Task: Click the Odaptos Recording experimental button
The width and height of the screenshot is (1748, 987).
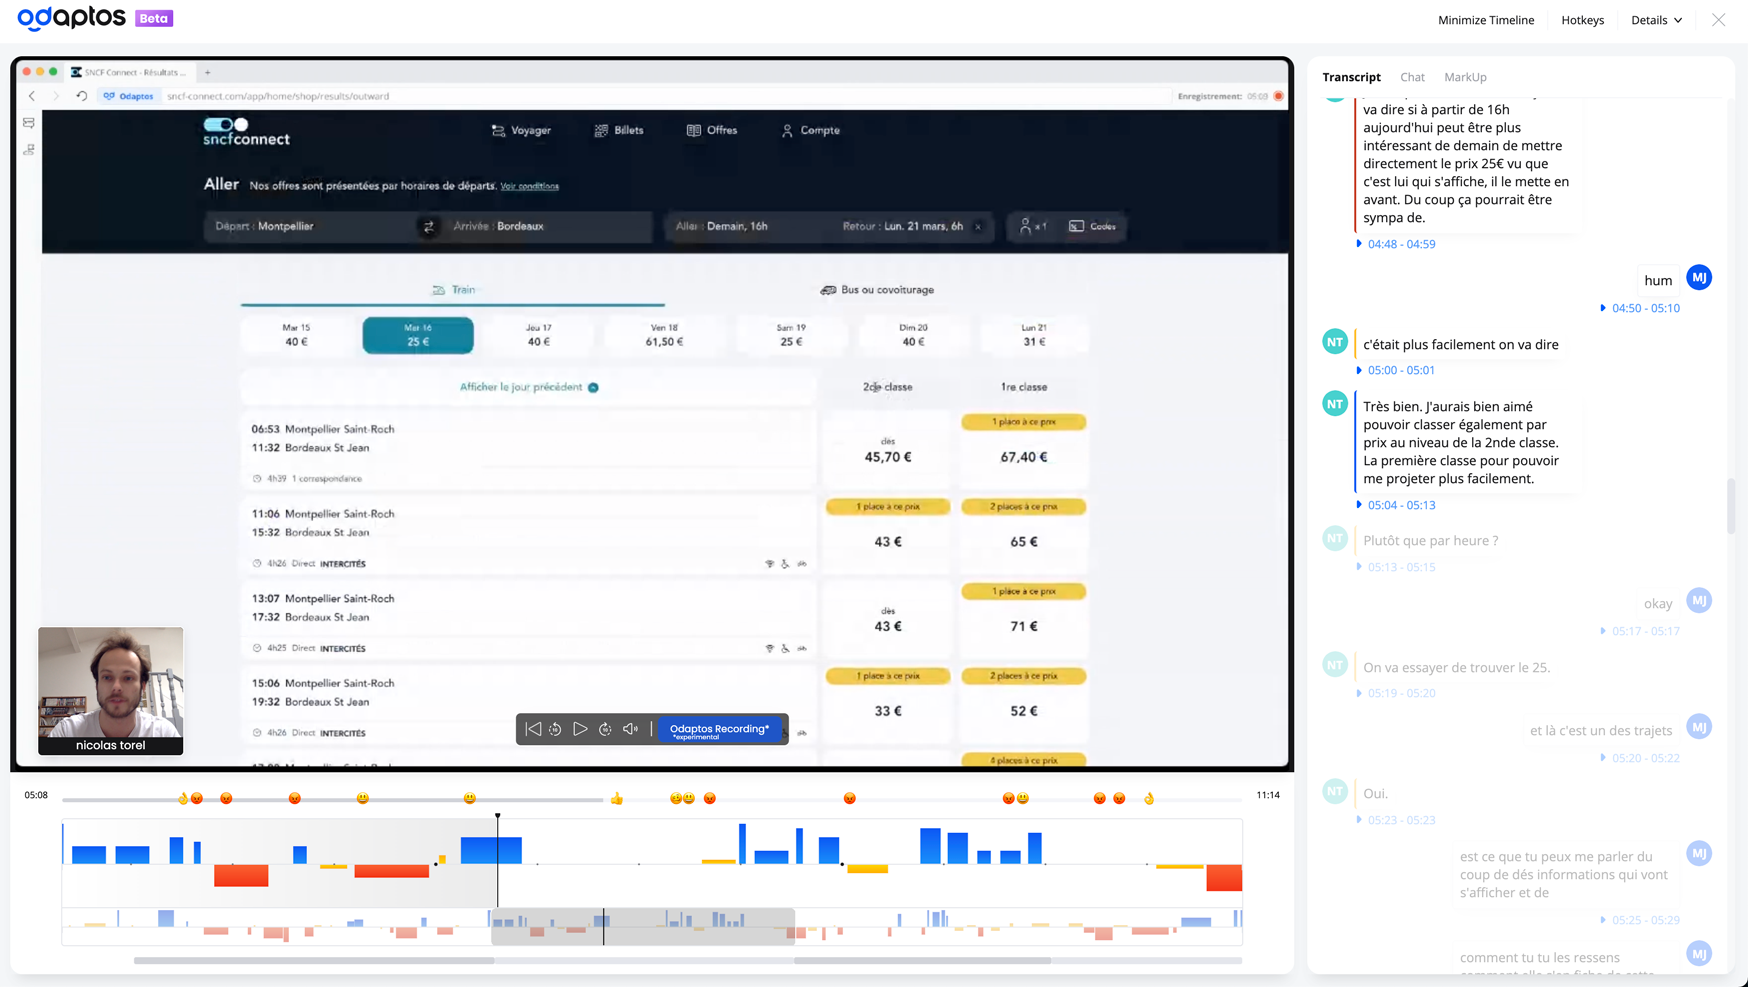Action: point(719,730)
